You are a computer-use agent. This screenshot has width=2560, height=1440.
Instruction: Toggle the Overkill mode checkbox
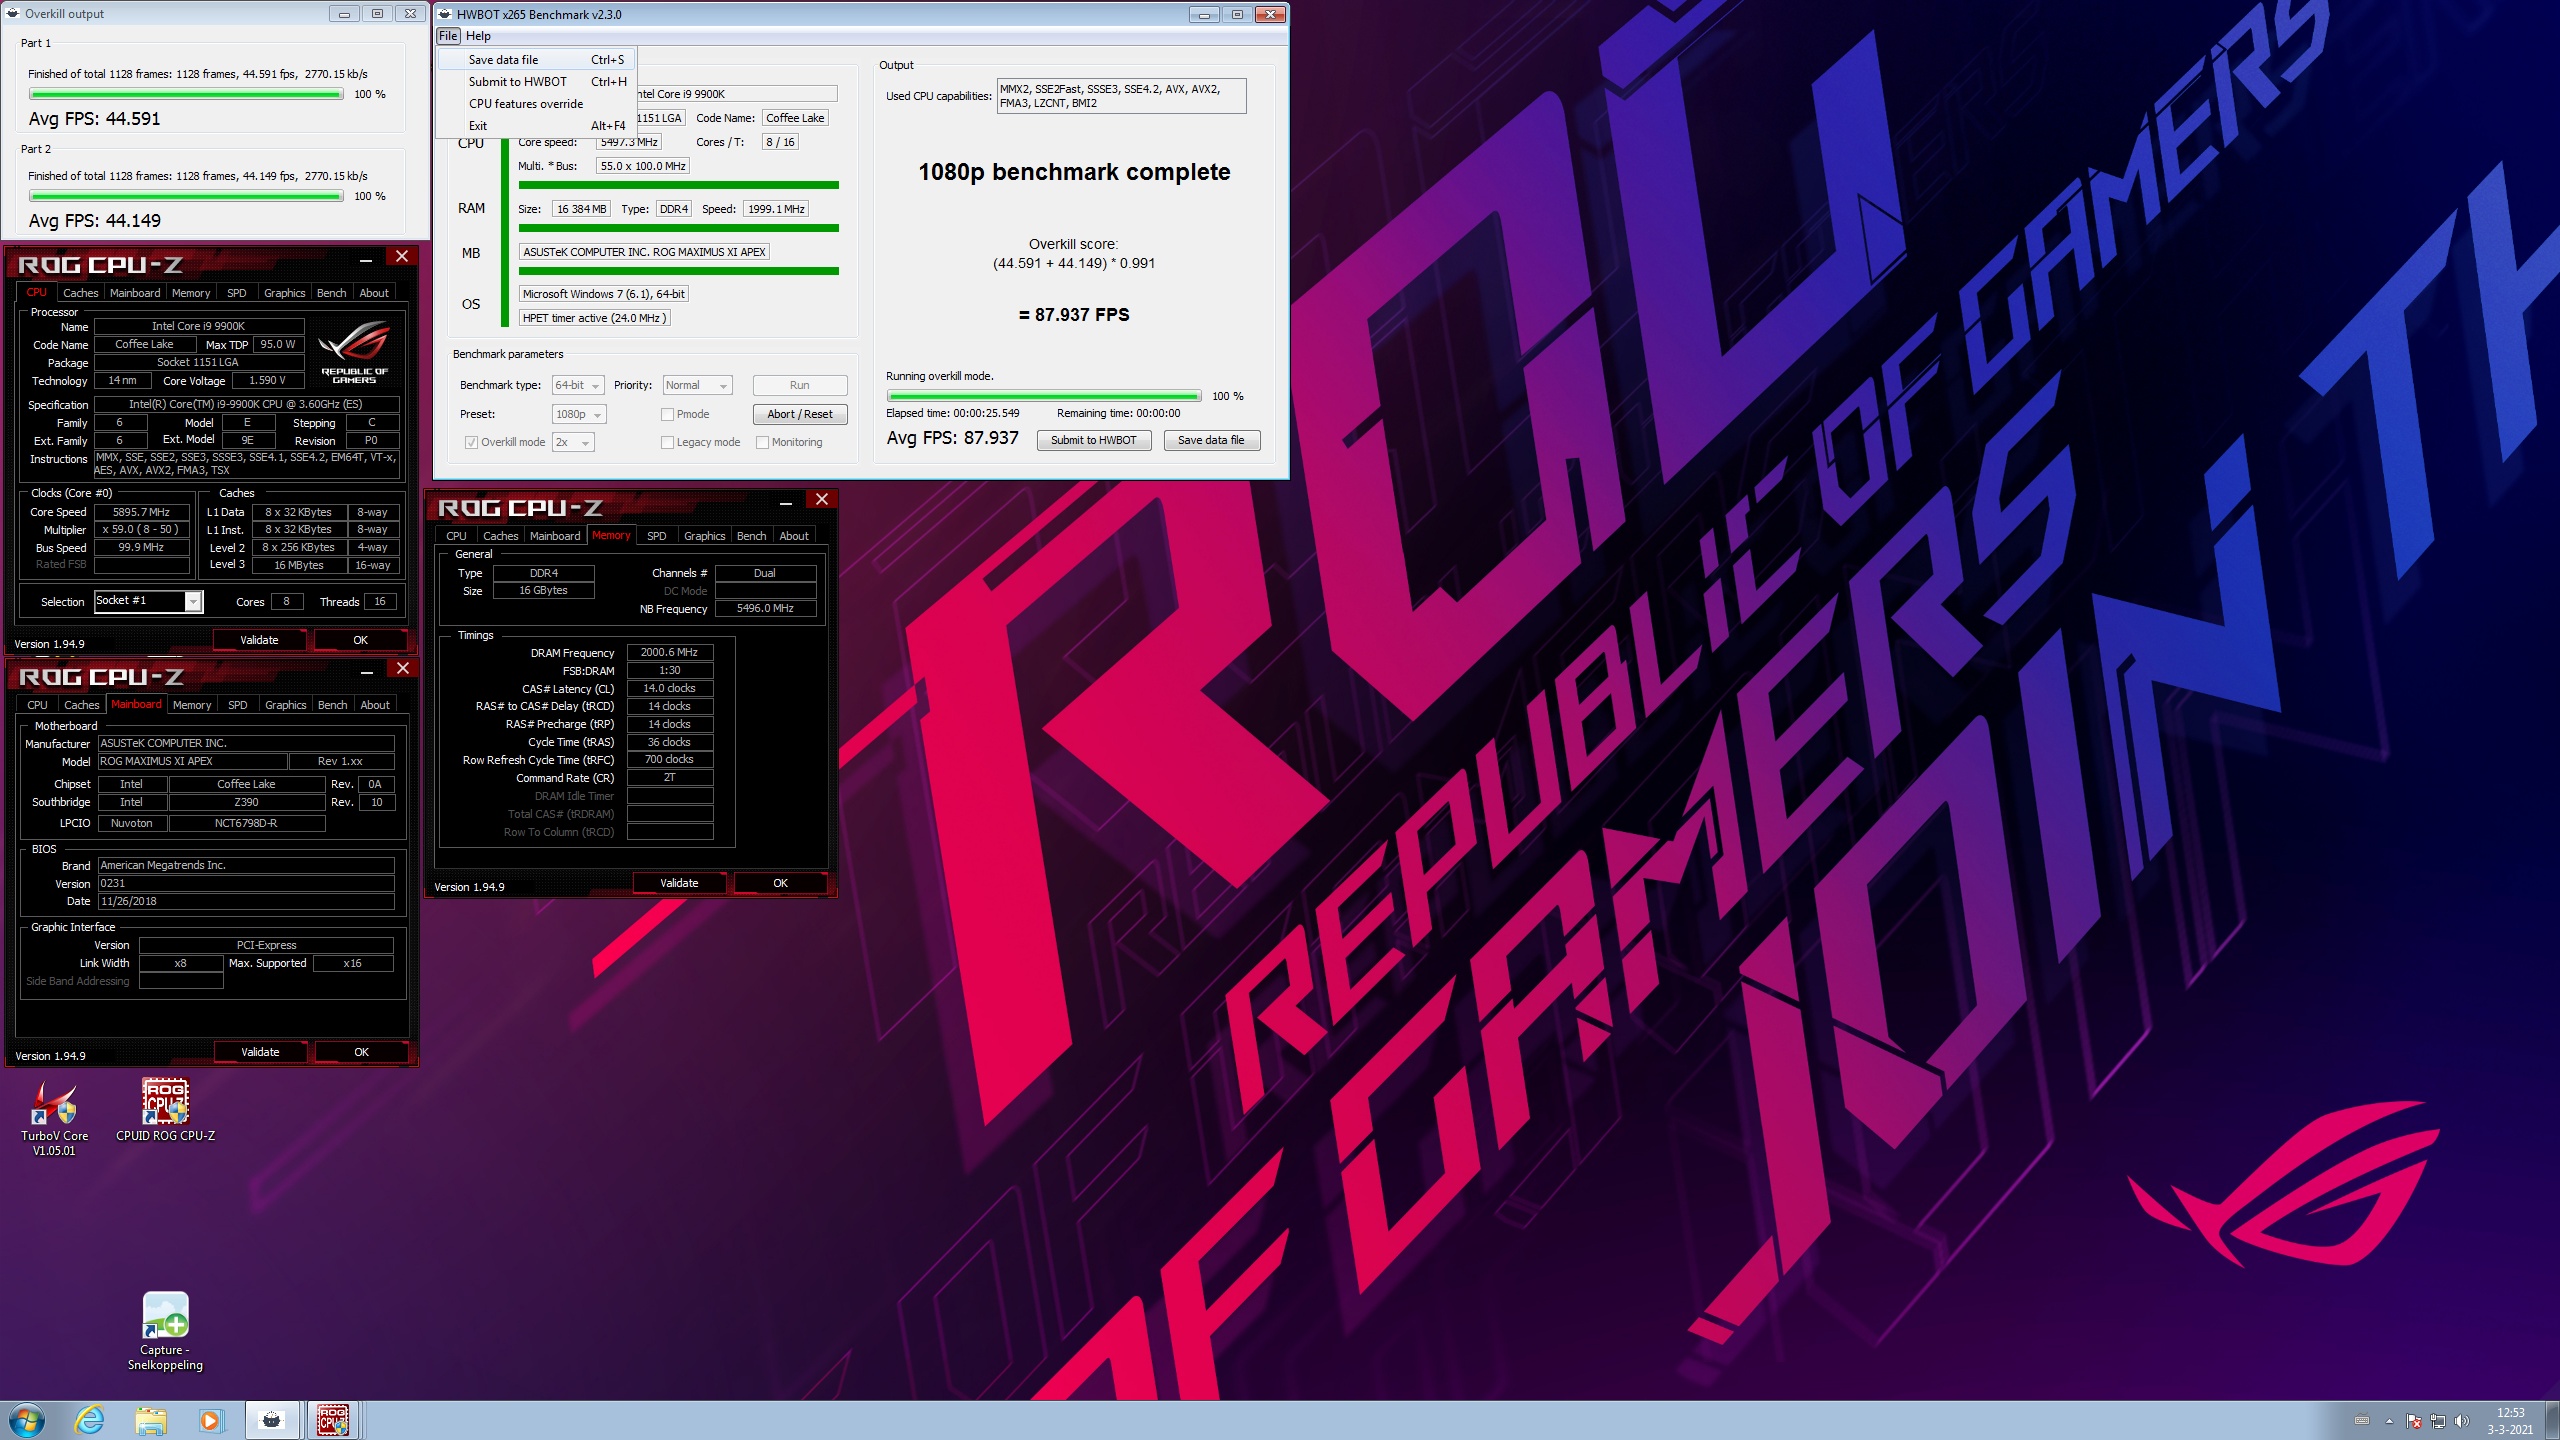471,442
